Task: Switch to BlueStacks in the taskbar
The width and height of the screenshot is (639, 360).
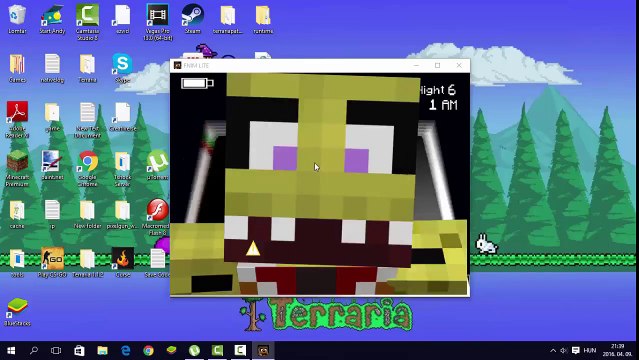Action: point(172,350)
